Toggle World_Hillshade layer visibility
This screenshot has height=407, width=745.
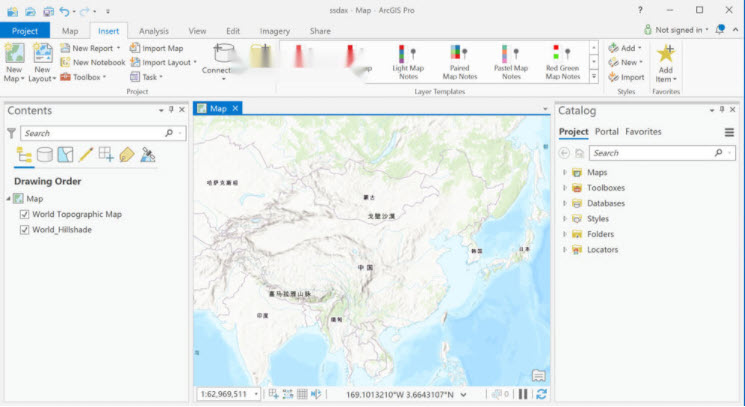[25, 229]
